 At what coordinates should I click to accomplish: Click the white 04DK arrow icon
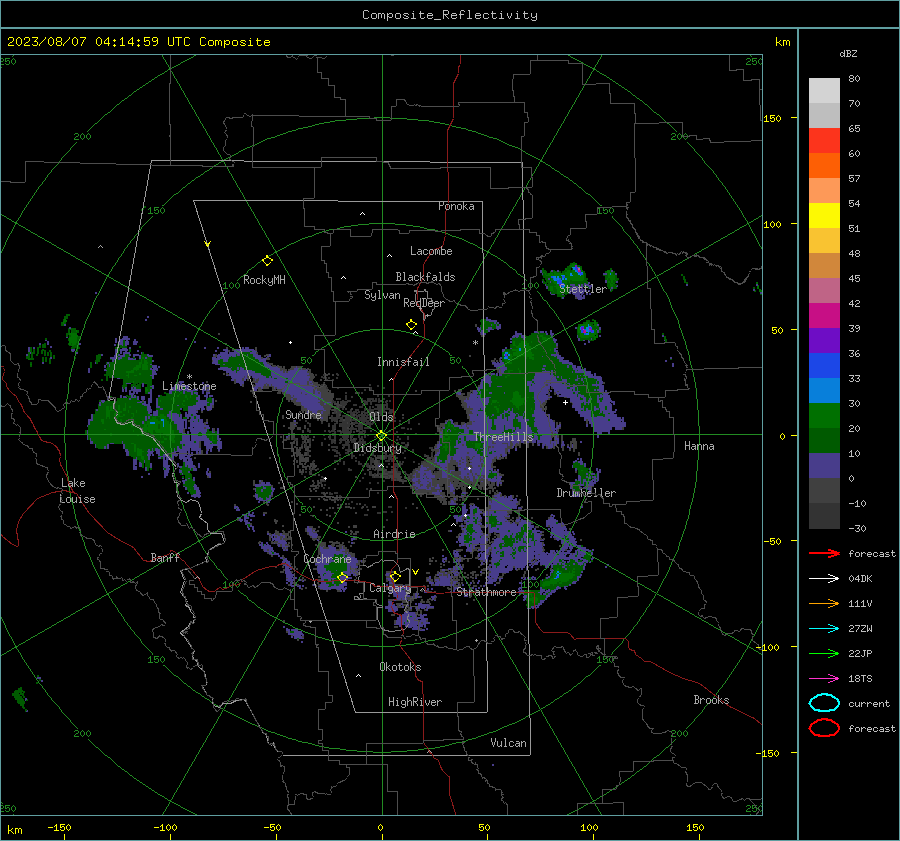coord(824,578)
